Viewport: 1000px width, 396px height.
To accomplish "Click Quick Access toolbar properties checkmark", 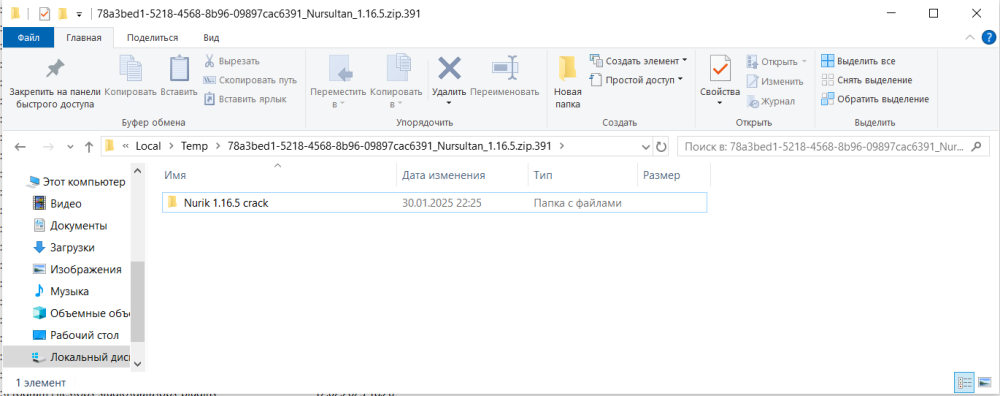I will point(44,13).
